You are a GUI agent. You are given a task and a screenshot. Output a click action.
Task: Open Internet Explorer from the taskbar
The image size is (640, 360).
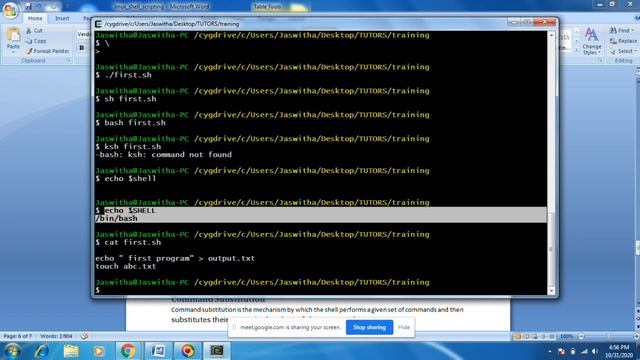click(x=42, y=351)
